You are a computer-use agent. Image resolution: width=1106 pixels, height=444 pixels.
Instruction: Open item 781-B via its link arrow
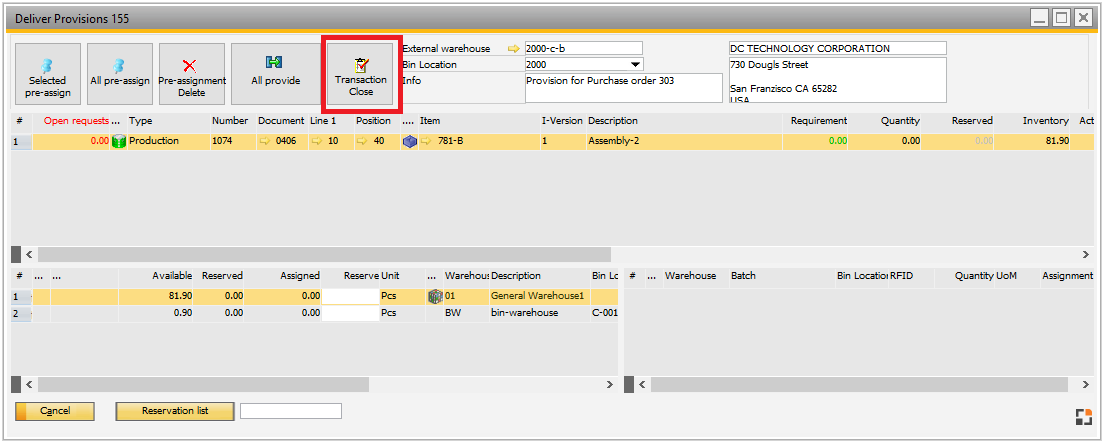pyautogui.click(x=426, y=142)
